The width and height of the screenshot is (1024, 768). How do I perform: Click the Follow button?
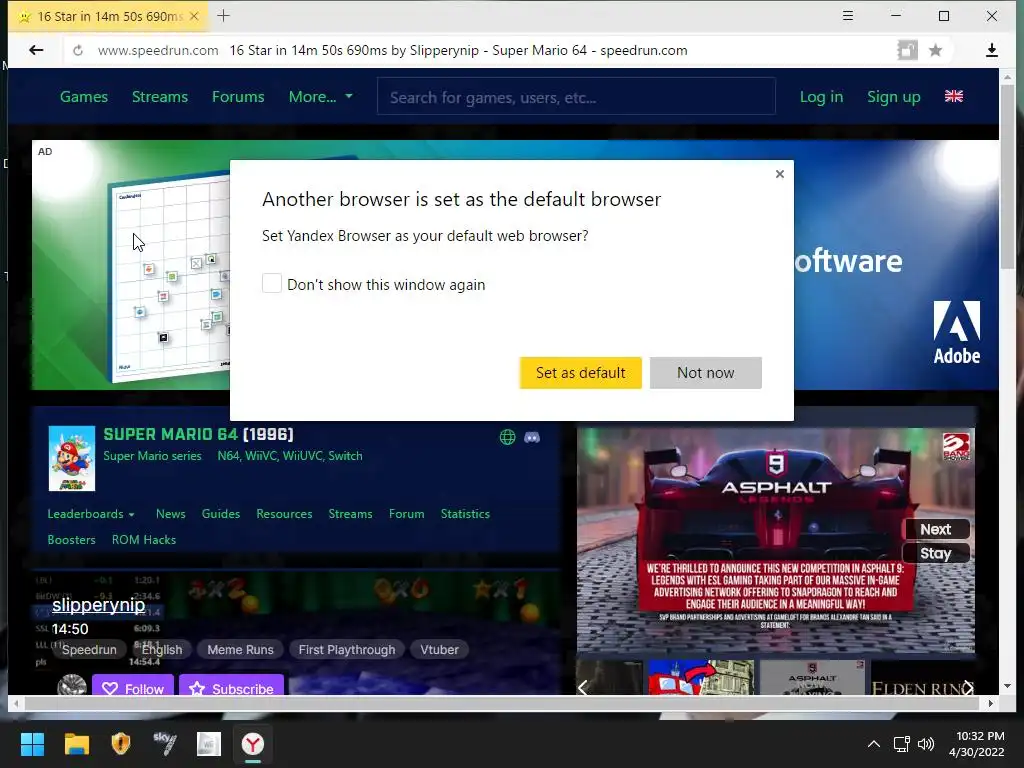click(133, 687)
